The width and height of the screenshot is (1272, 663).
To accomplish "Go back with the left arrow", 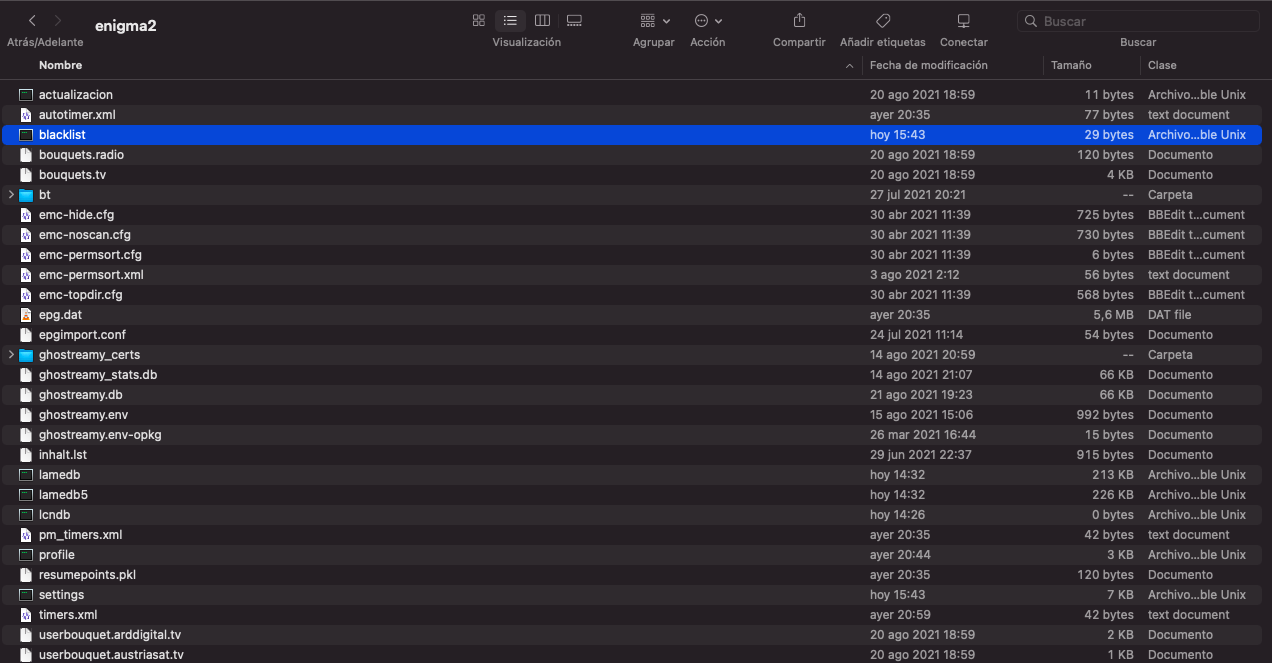I will (32, 21).
